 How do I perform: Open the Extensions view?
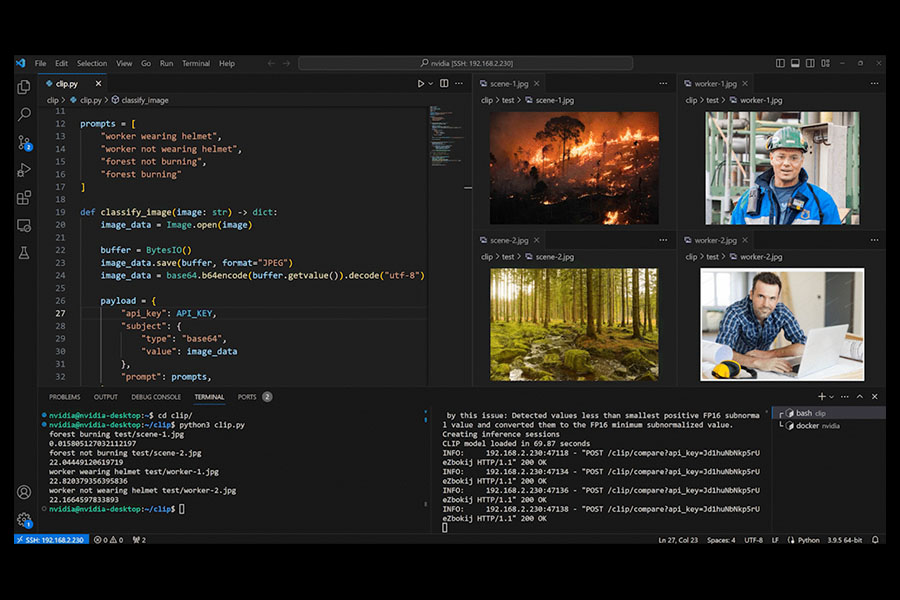(x=24, y=198)
